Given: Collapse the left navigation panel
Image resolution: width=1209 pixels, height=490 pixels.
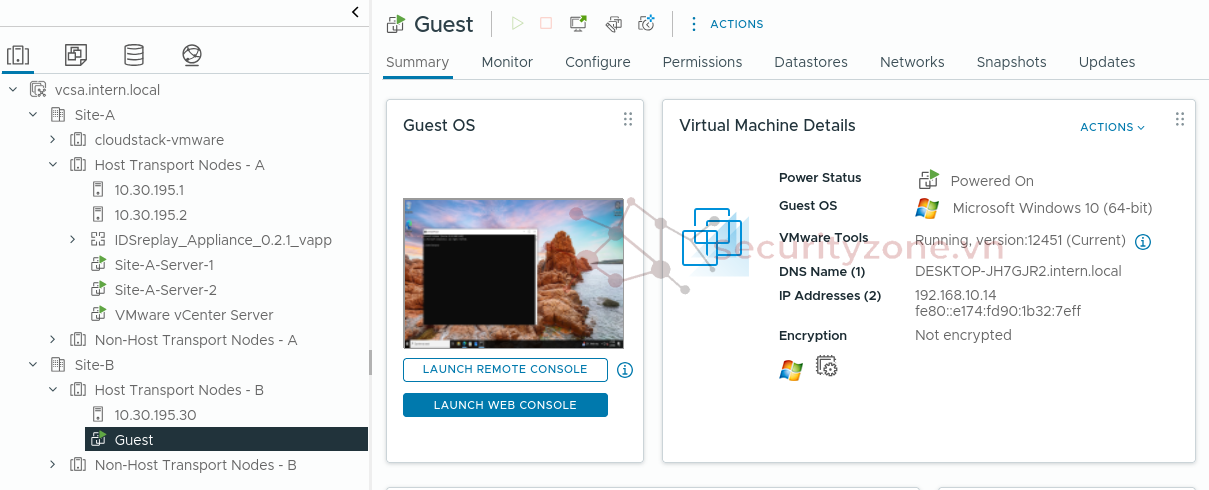Looking at the screenshot, I should pyautogui.click(x=355, y=12).
